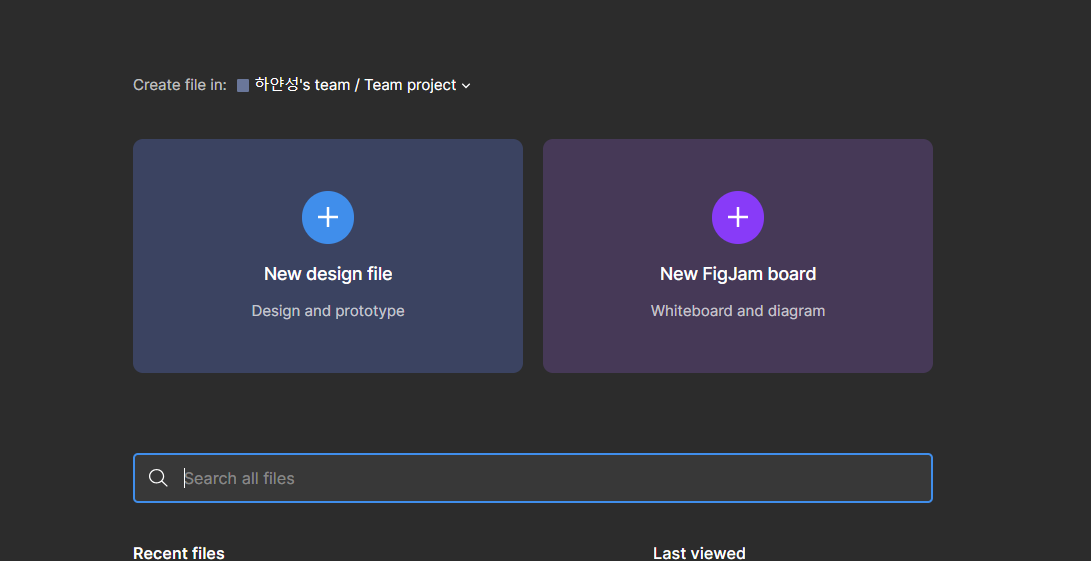Click the chevron next to Team project
This screenshot has height=561, width=1091.
tap(466, 86)
